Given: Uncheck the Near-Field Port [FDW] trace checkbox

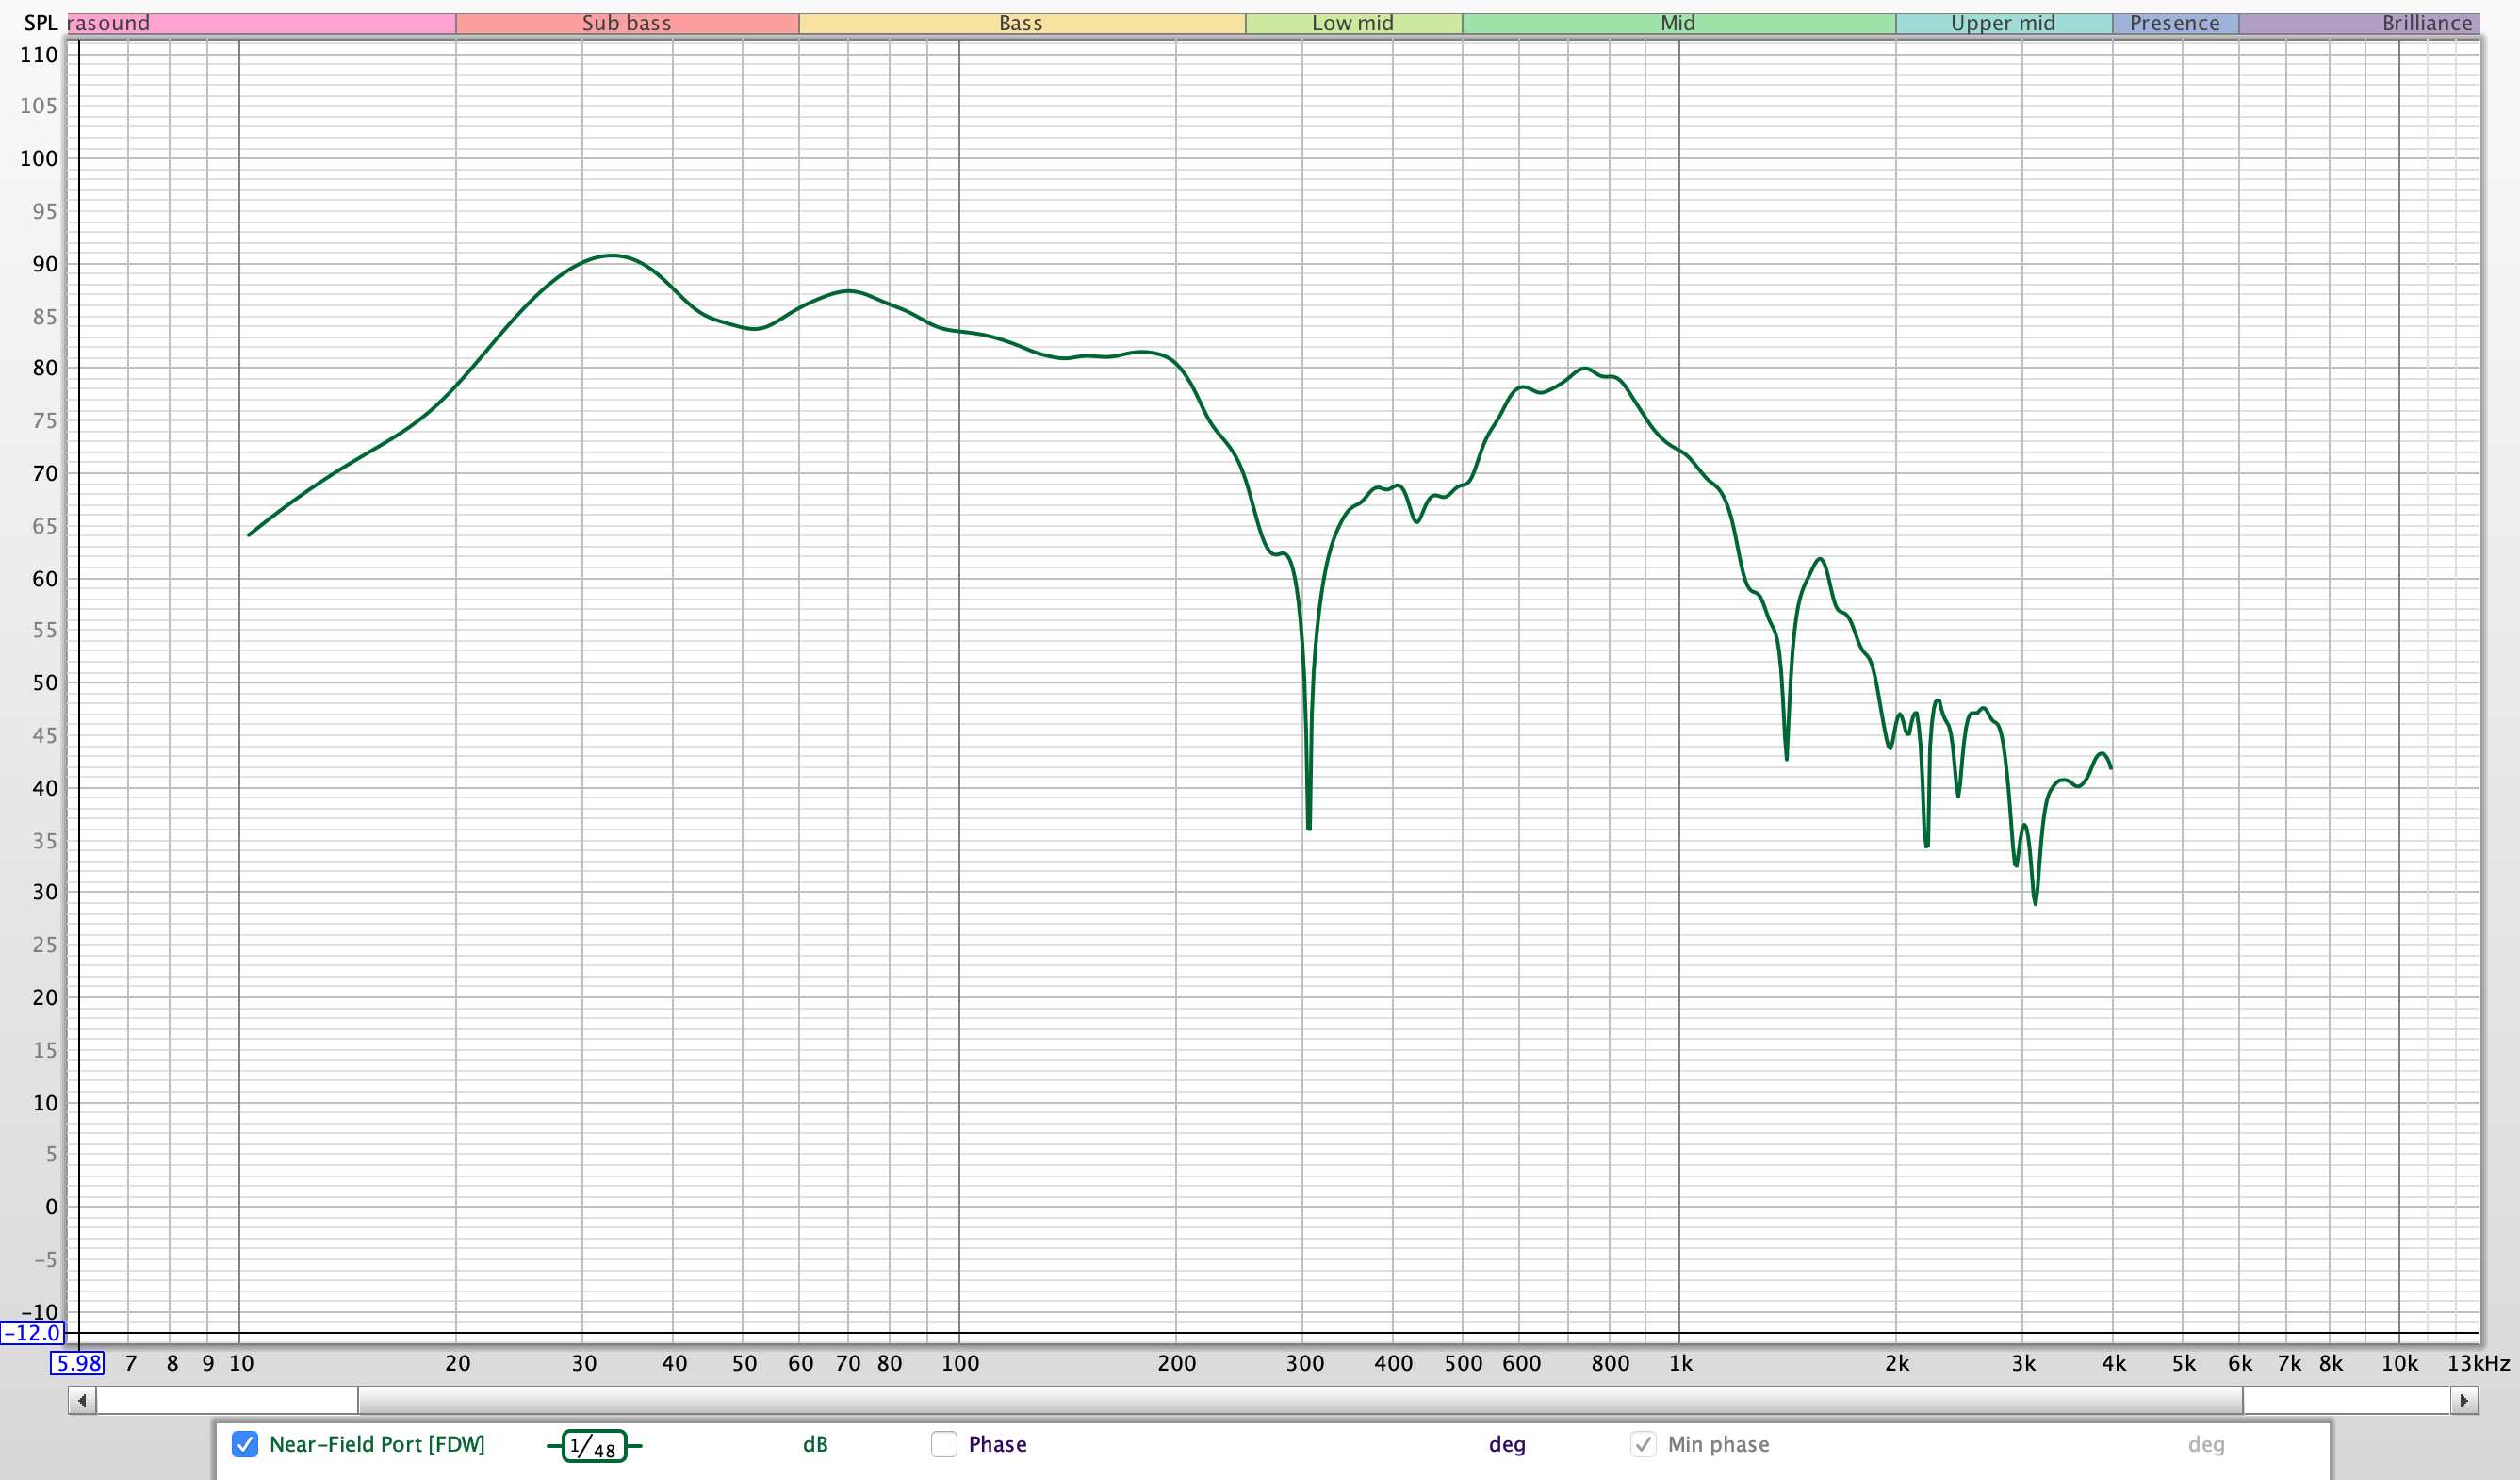Looking at the screenshot, I should point(245,1444).
